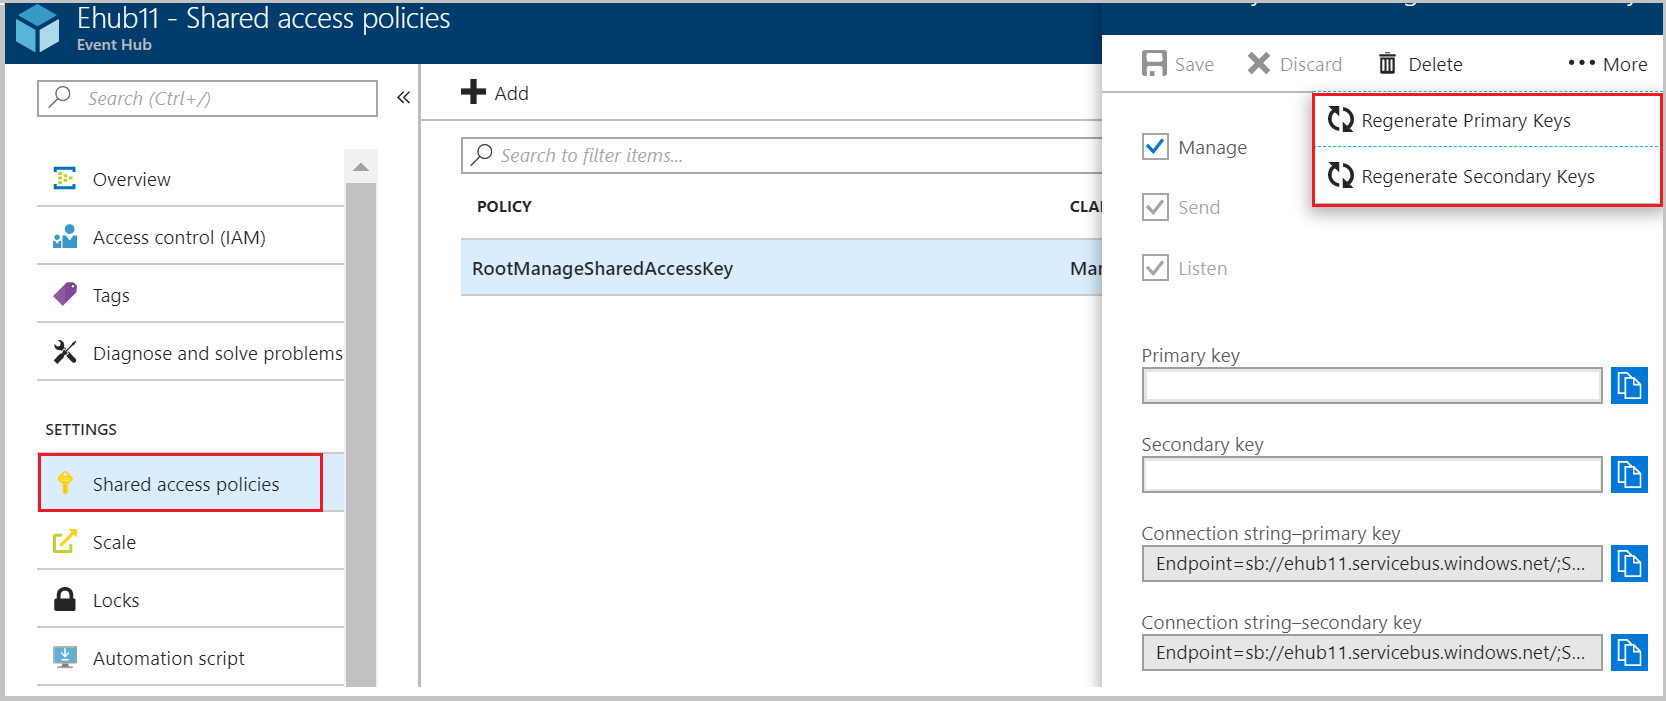Click the Automation script monitor icon
This screenshot has height=701, width=1666.
coord(65,657)
